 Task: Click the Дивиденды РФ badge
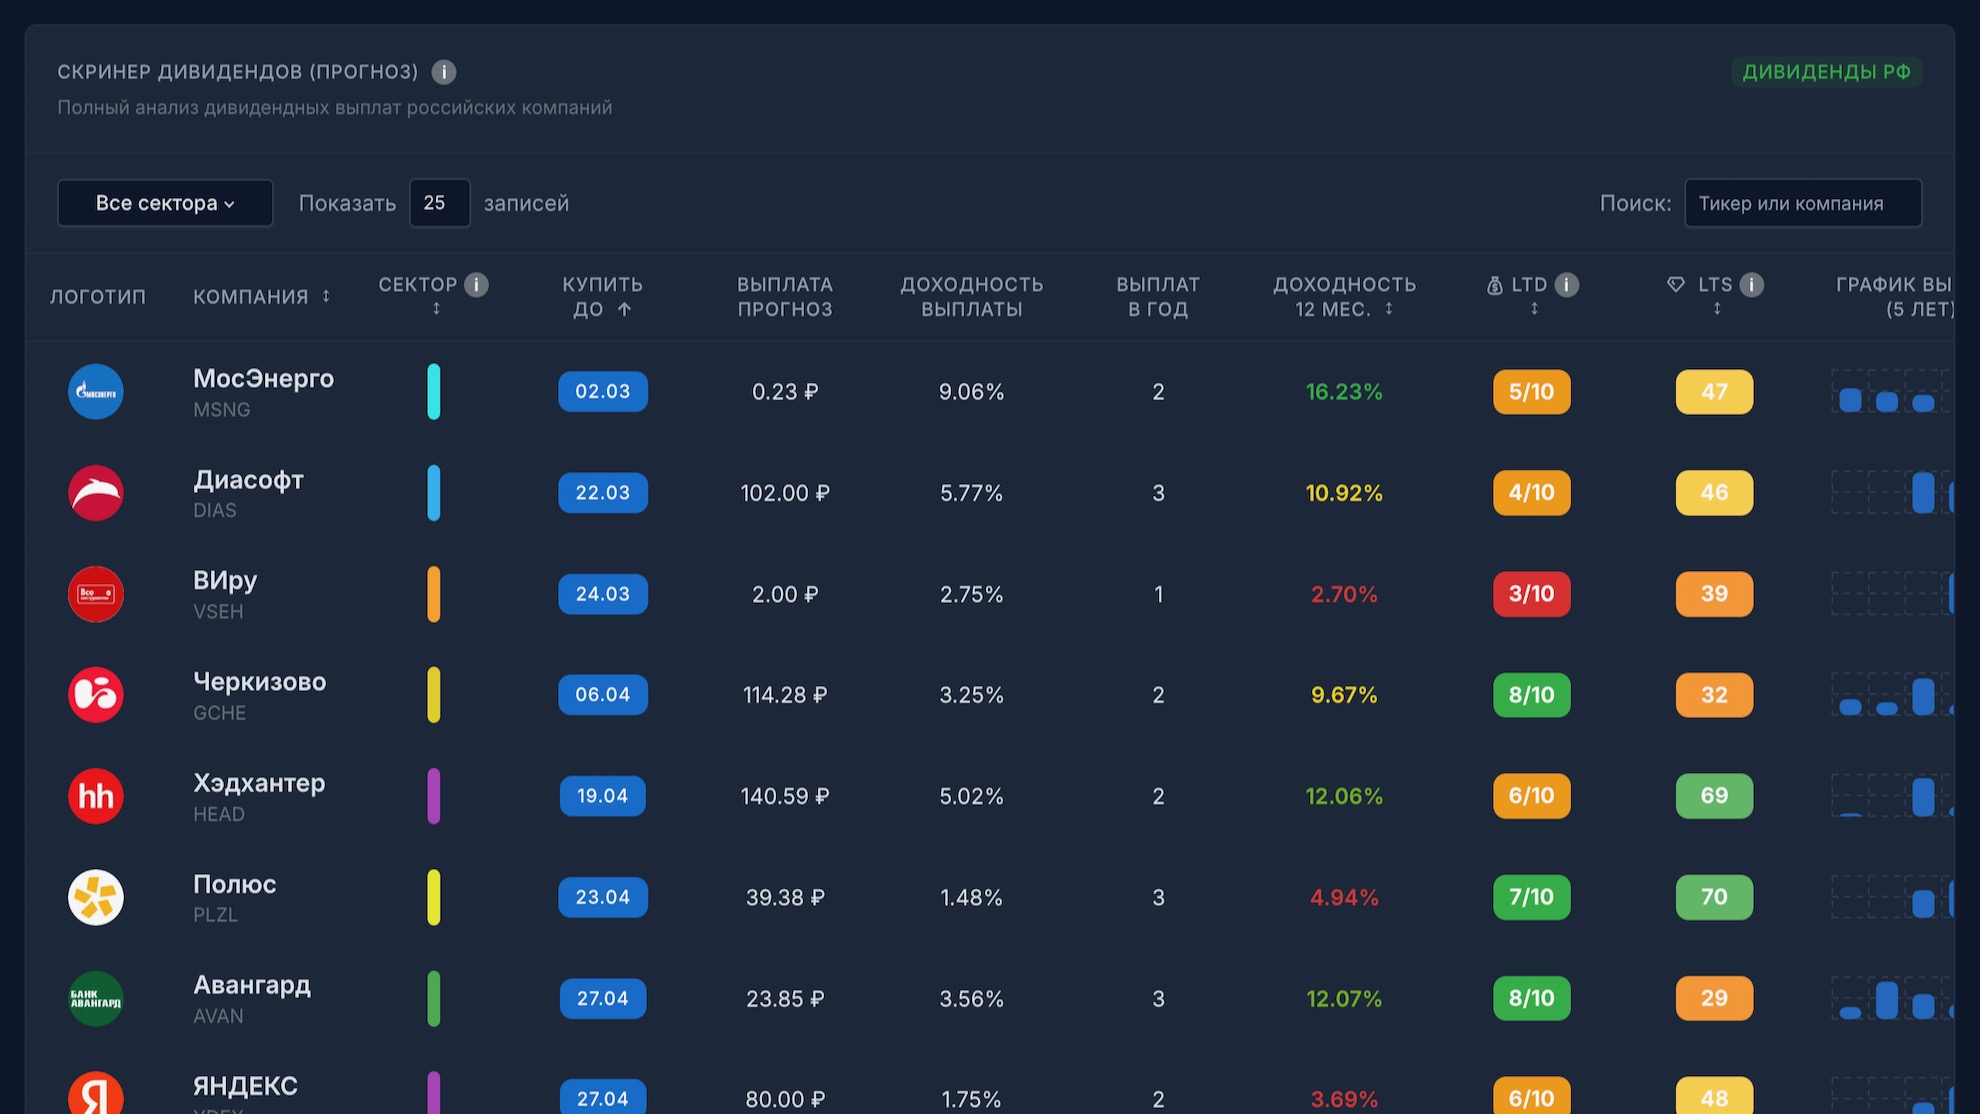pyautogui.click(x=1826, y=72)
